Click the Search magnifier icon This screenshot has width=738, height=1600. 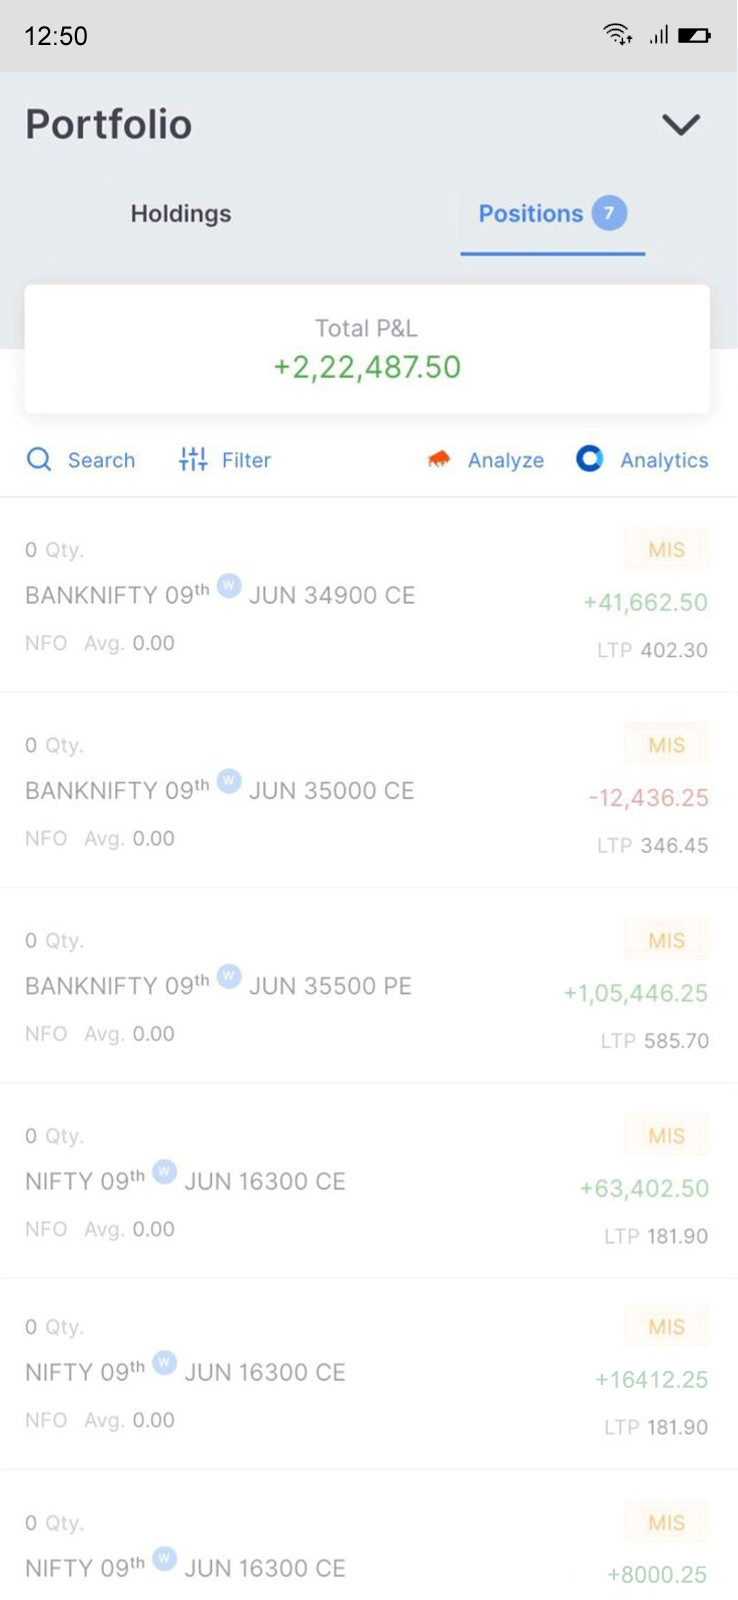coord(39,459)
